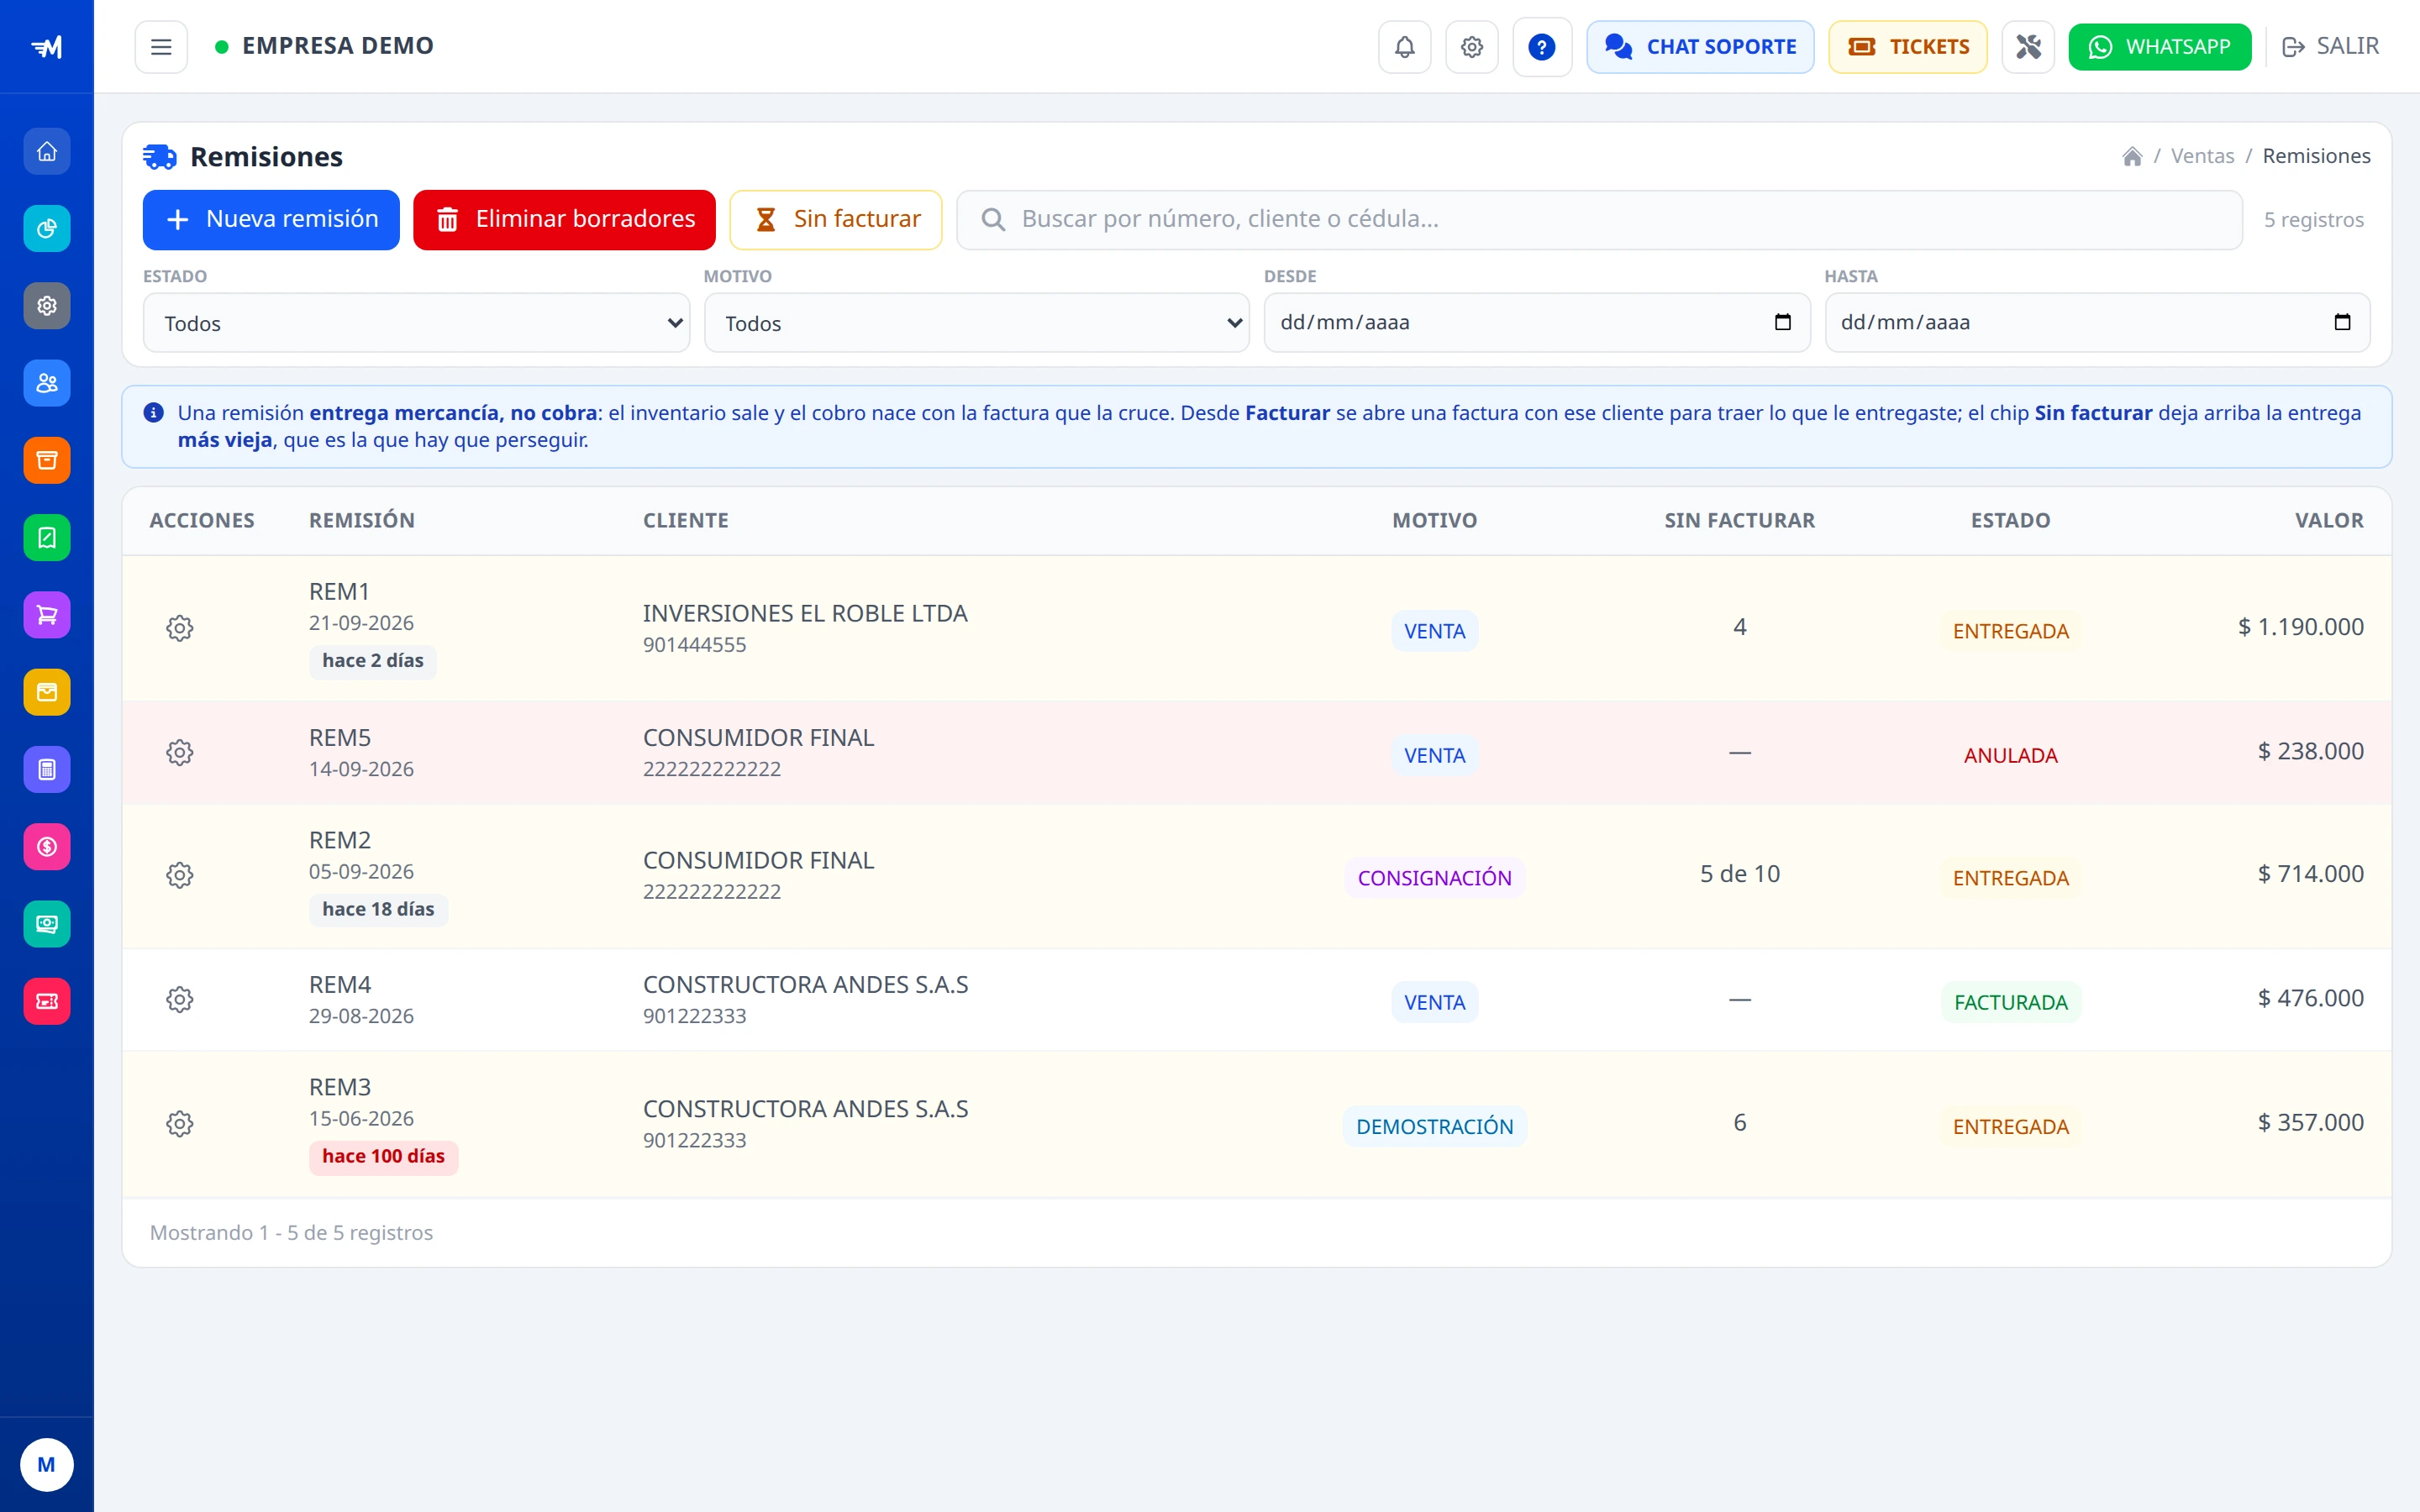Image resolution: width=2420 pixels, height=1512 pixels.
Task: Click the VALOR column header
Action: (x=2329, y=520)
